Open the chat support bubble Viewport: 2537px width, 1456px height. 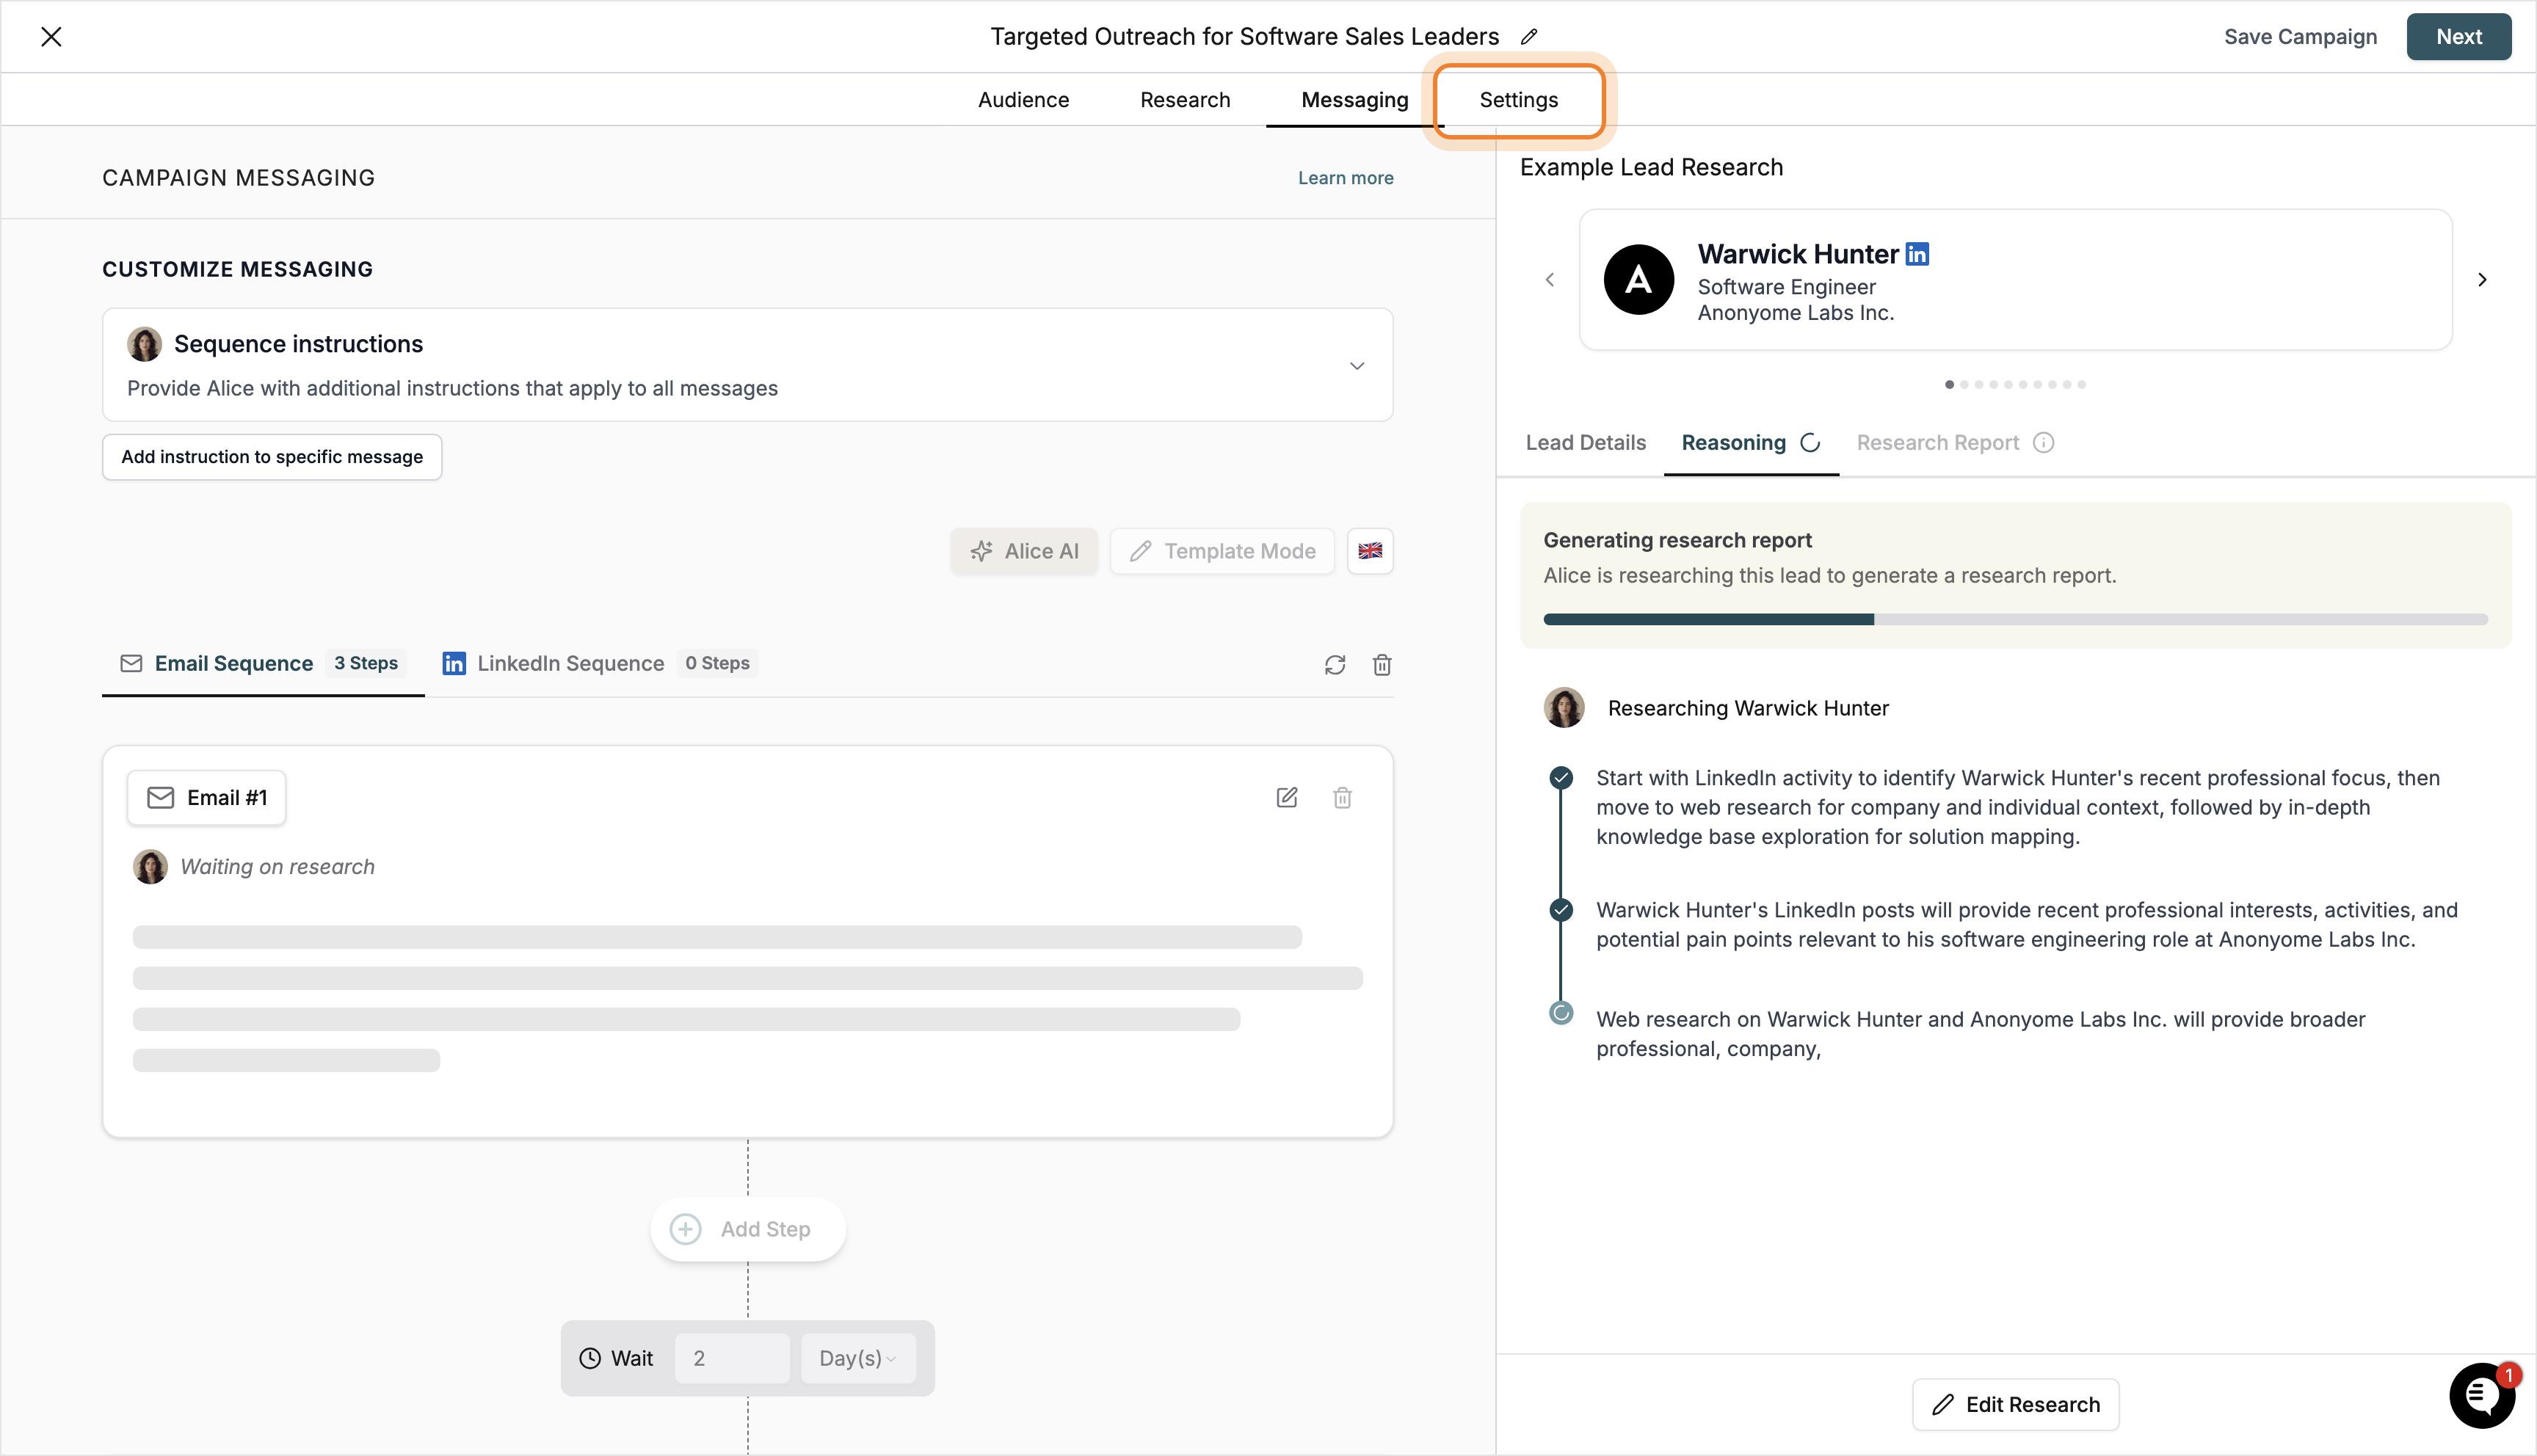[x=2482, y=1395]
